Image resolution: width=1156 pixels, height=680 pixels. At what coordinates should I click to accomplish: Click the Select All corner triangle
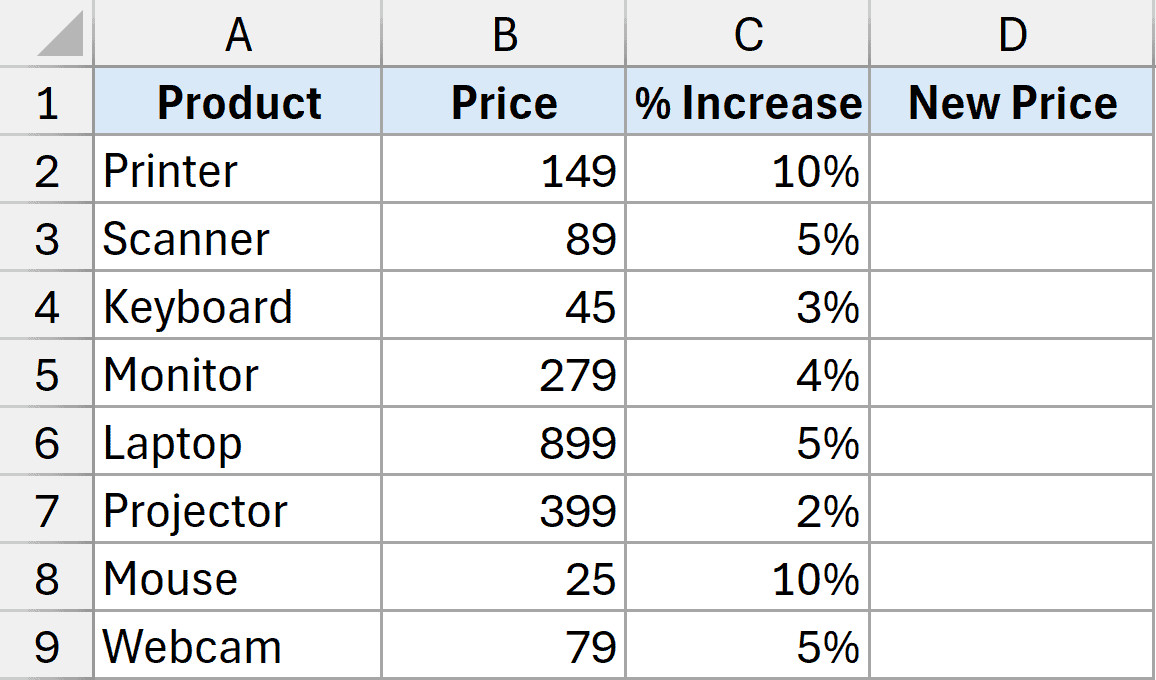coord(59,37)
